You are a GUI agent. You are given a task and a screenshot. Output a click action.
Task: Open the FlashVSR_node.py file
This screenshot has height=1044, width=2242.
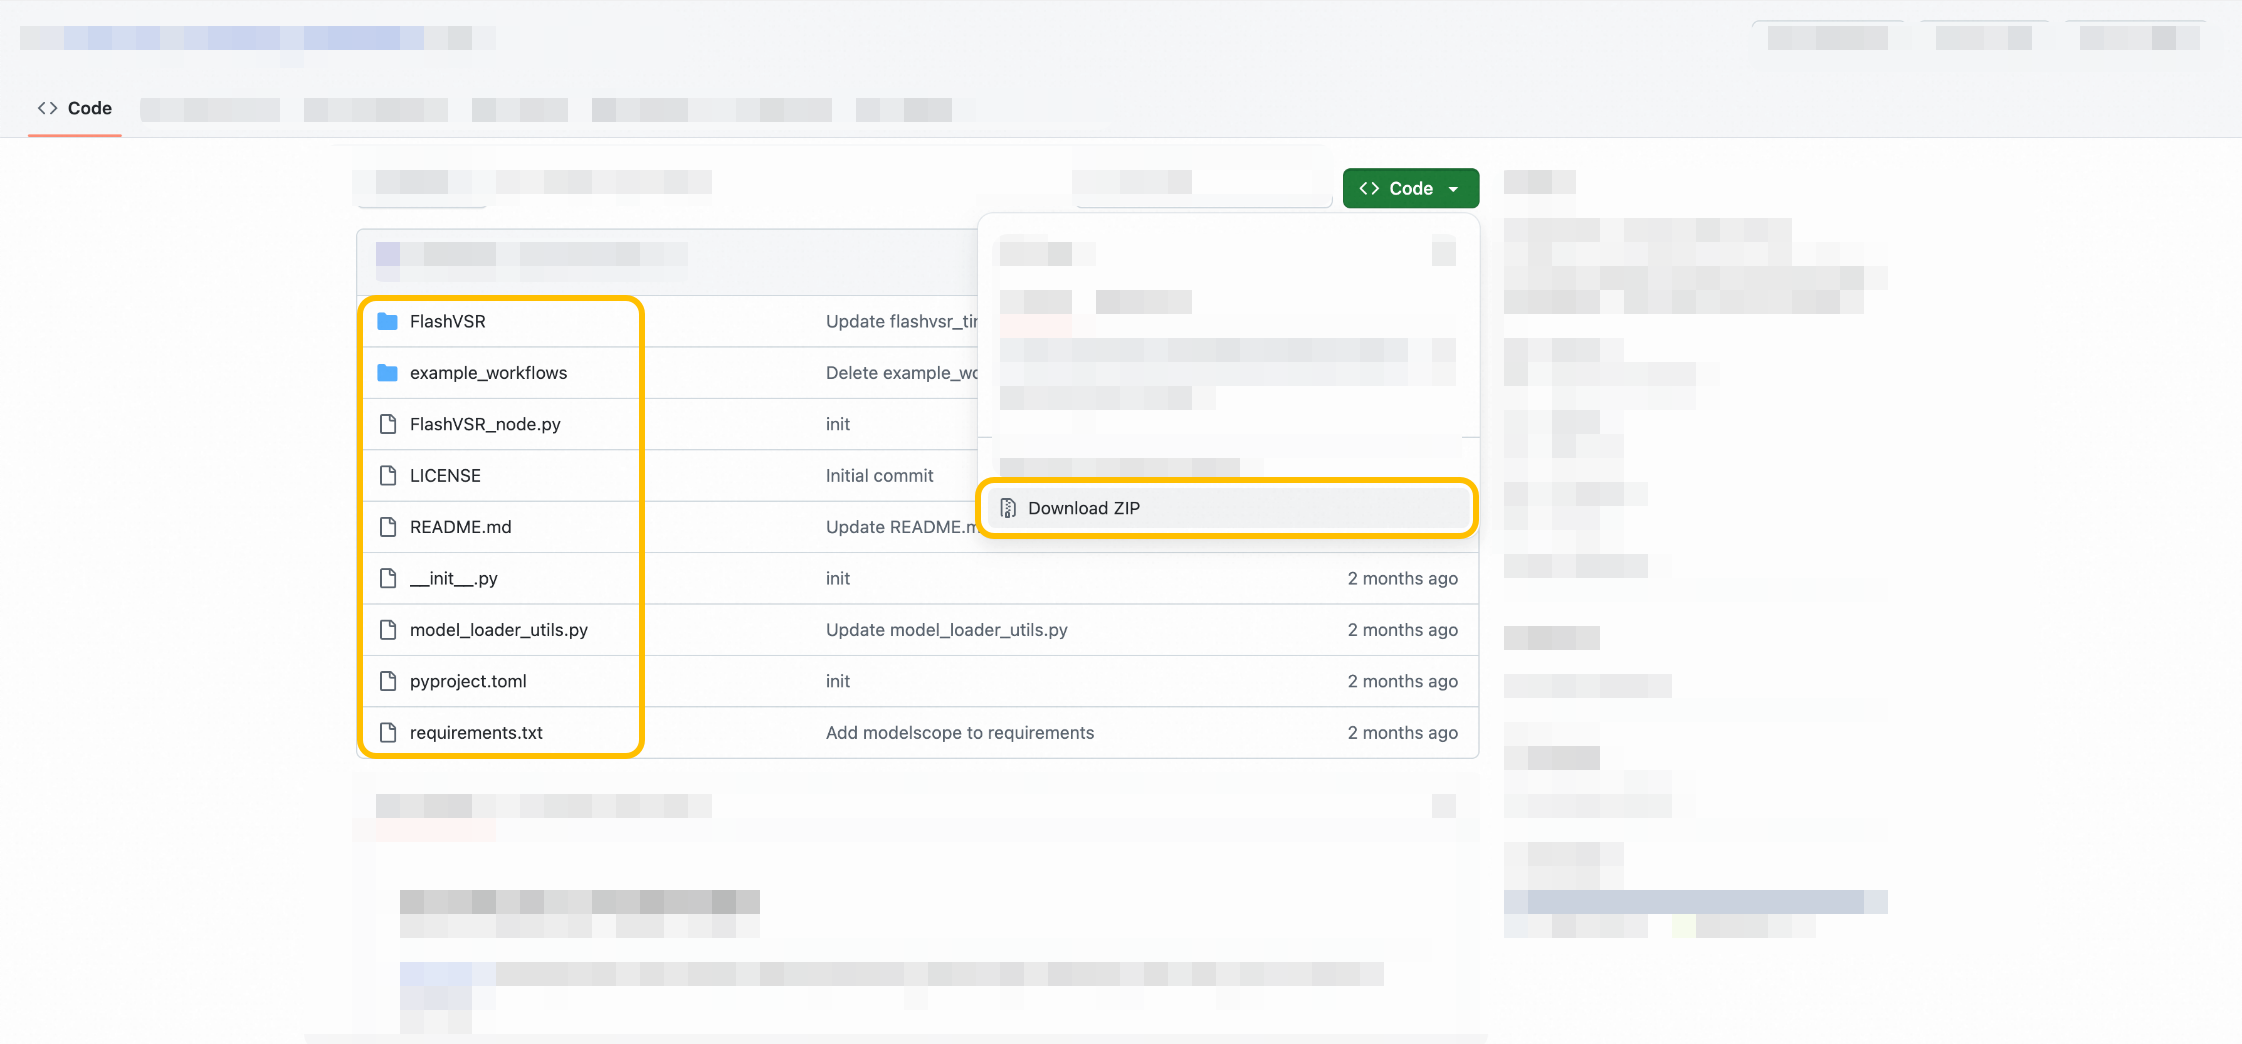tap(485, 424)
